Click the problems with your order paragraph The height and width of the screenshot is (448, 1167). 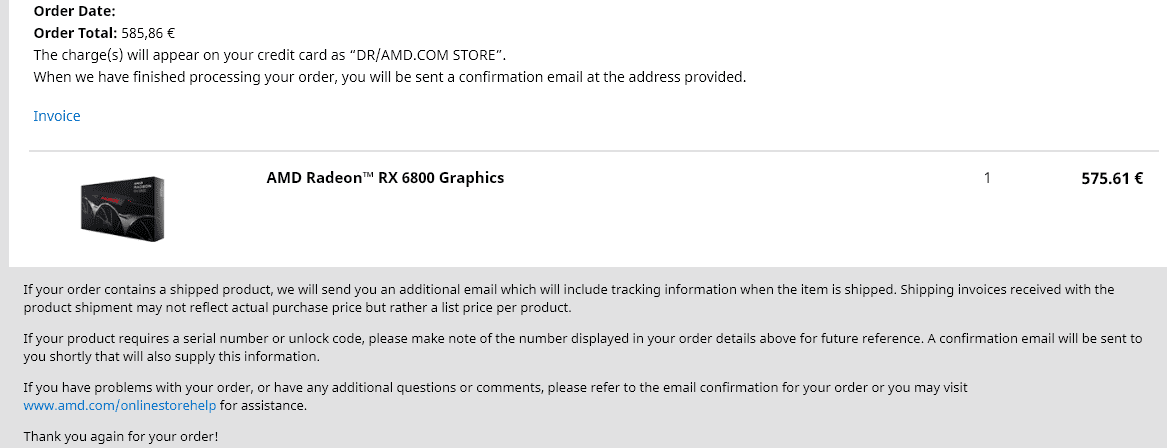[x=496, y=397]
